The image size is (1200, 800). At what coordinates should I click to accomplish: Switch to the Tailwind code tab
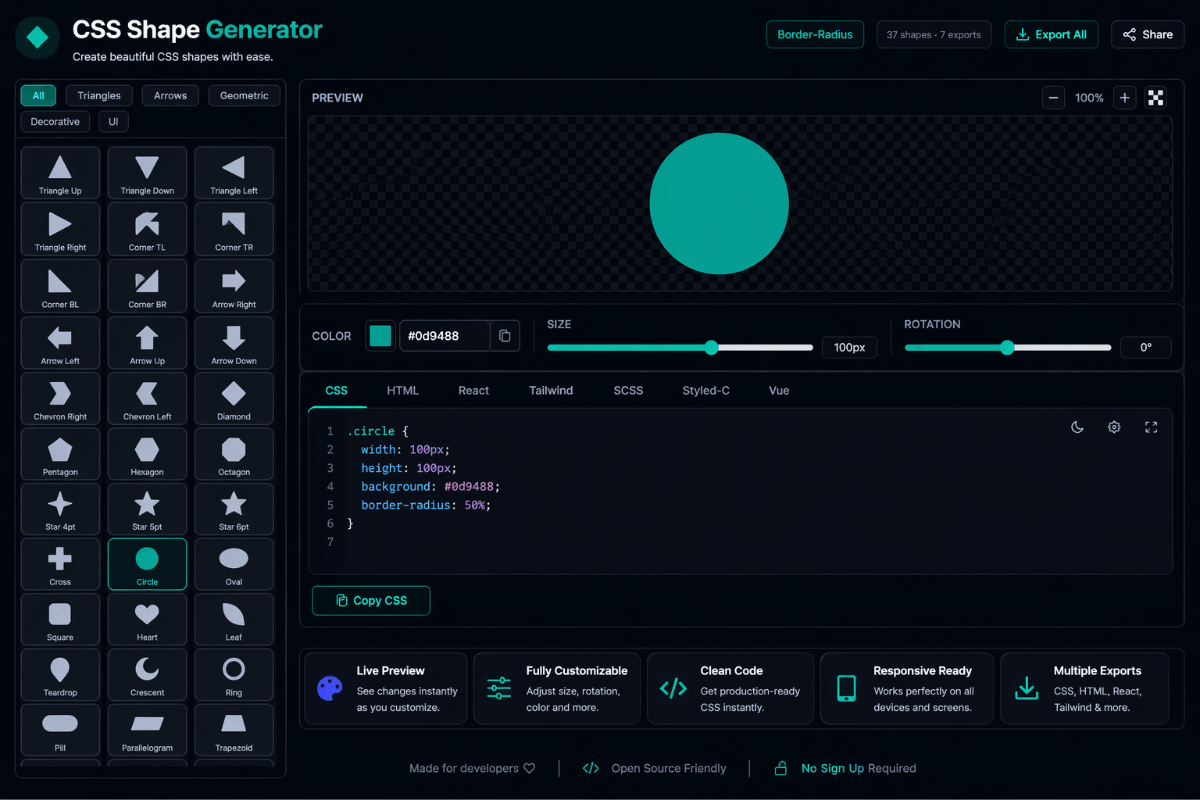(551, 390)
